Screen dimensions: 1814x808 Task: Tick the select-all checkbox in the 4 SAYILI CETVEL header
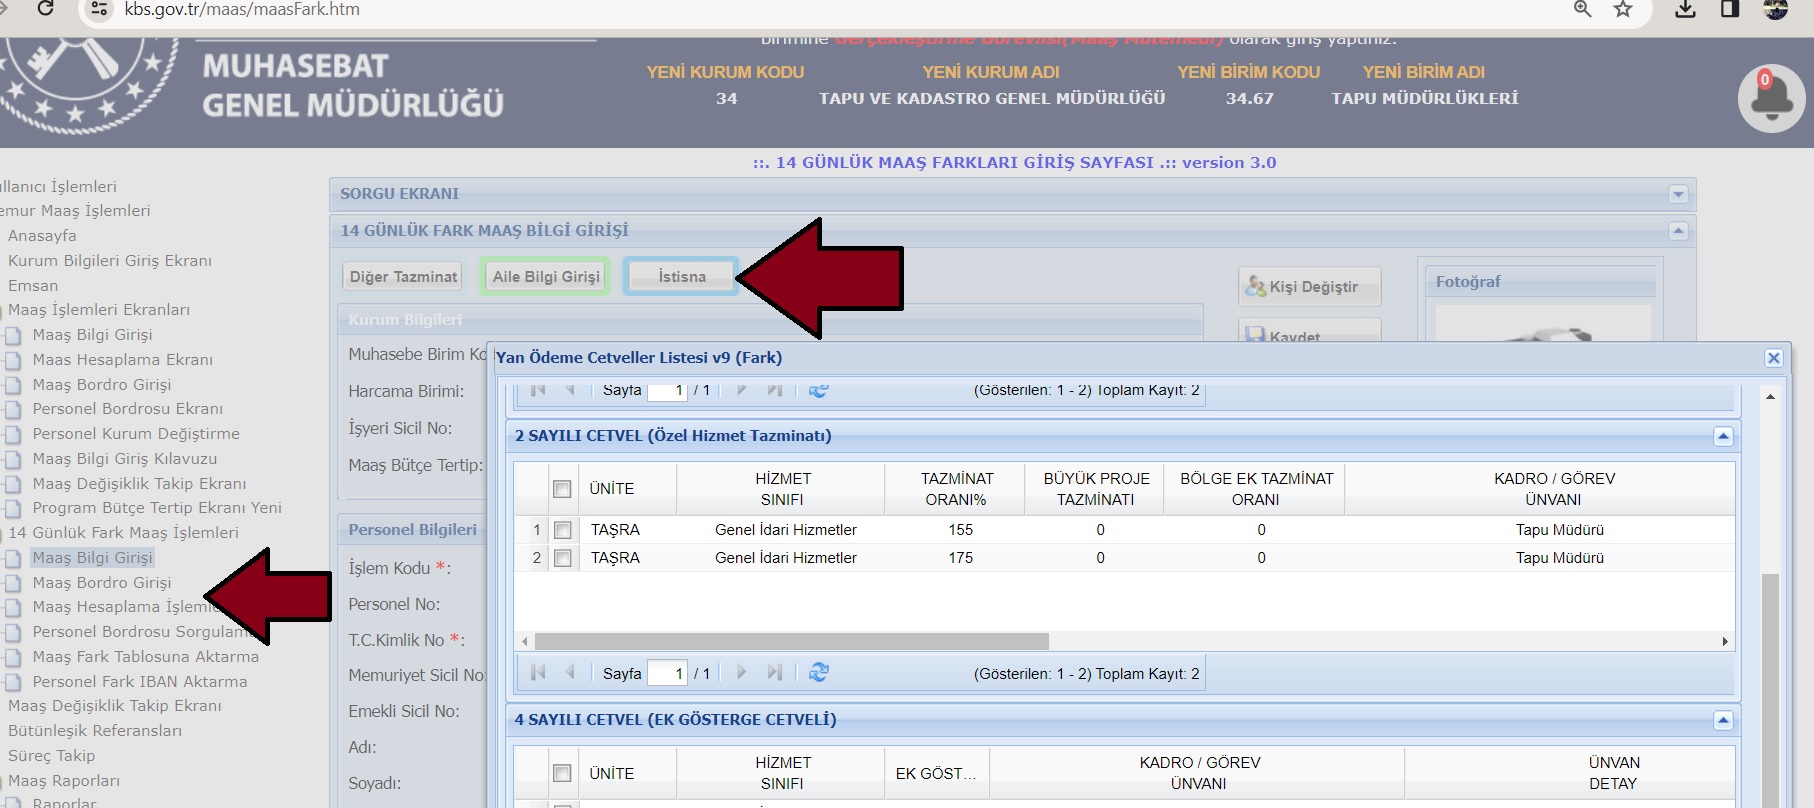point(562,773)
